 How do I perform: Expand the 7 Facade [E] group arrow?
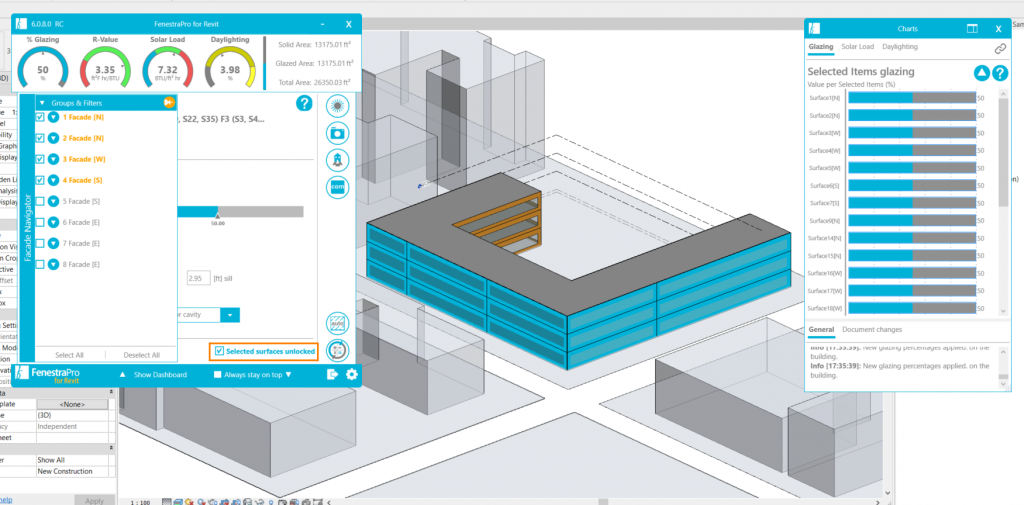tap(54, 244)
